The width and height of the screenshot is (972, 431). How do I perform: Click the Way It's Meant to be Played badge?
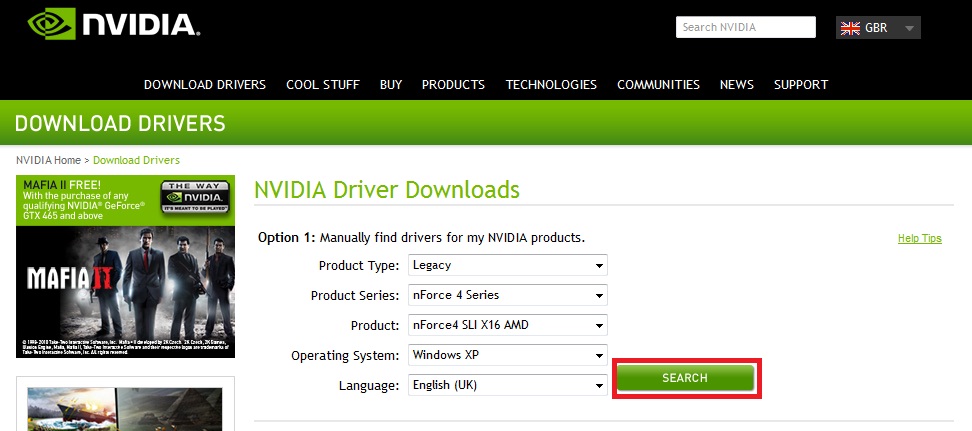click(195, 197)
